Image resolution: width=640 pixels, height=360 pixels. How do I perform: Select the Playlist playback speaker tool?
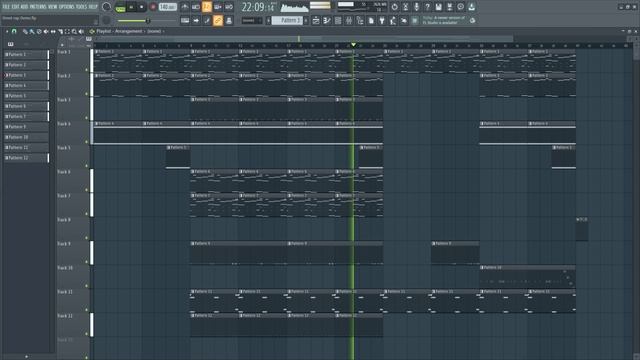[x=81, y=31]
